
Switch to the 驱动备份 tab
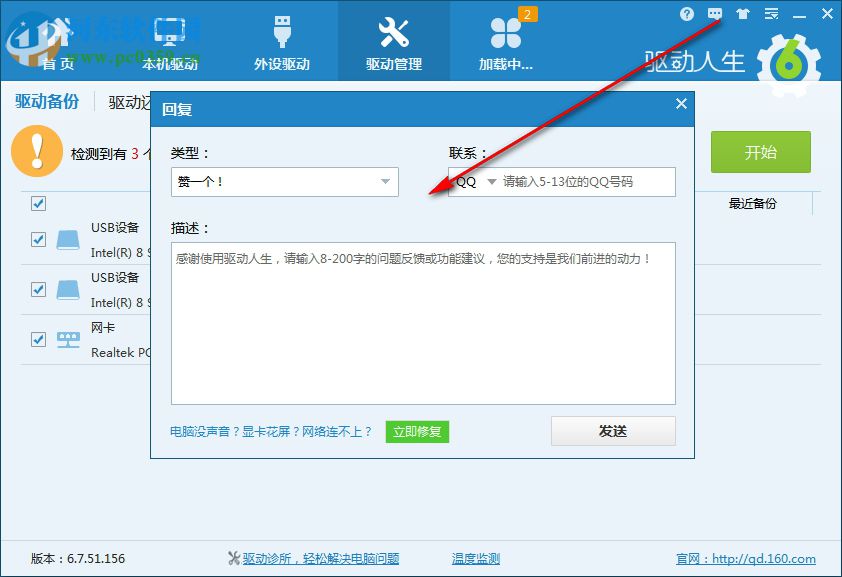pos(47,102)
